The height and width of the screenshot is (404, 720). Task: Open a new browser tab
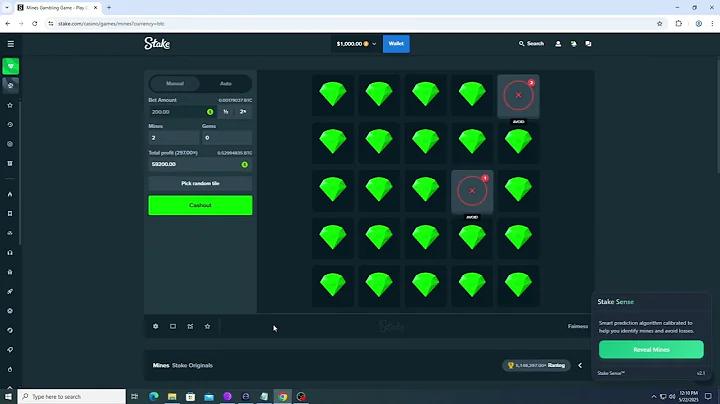click(x=109, y=8)
